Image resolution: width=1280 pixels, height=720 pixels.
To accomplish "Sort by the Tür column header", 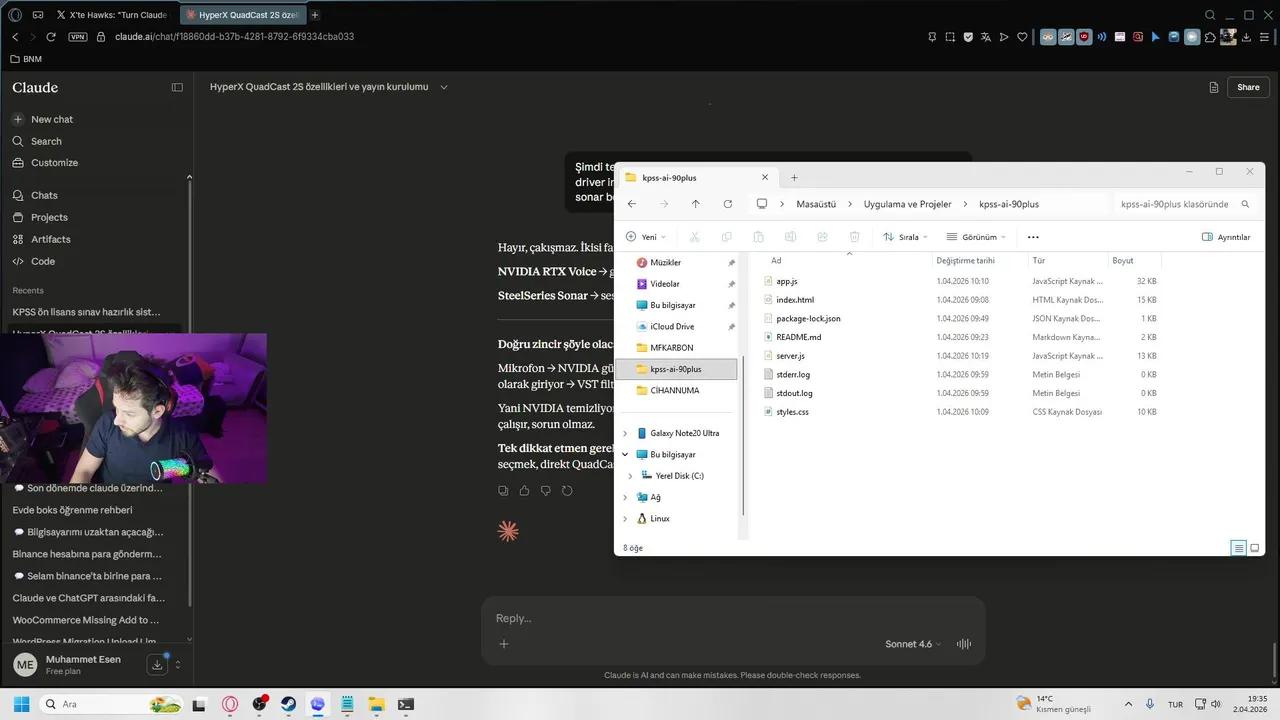I will 1038,260.
